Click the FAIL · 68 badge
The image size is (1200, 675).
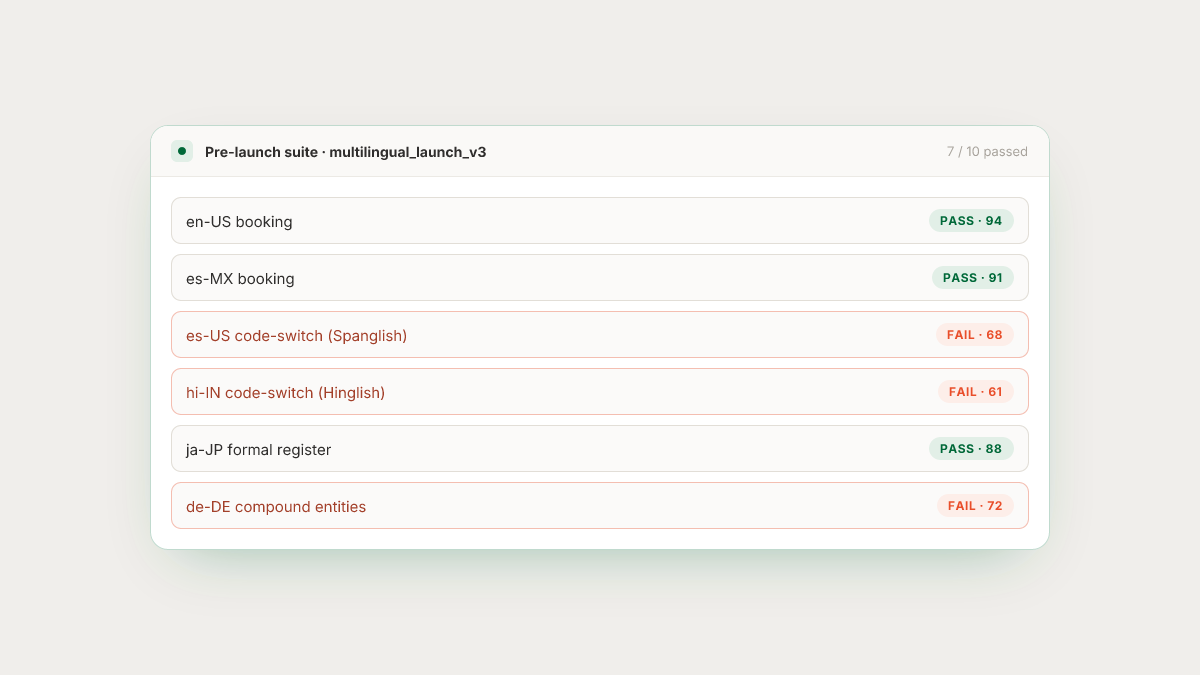pos(975,335)
